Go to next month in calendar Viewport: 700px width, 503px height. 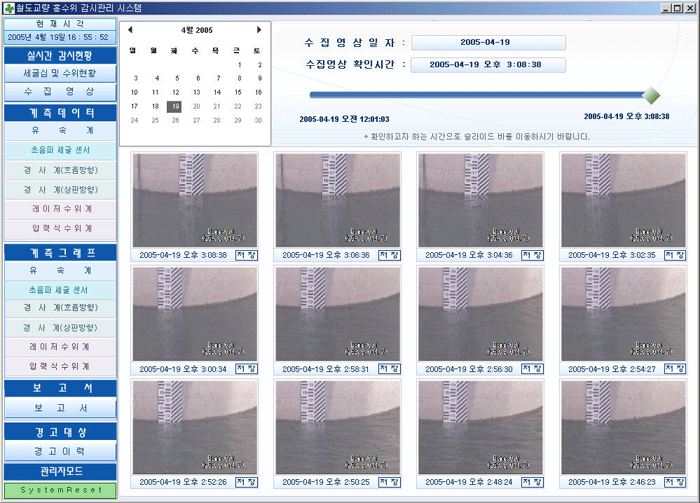tap(260, 30)
